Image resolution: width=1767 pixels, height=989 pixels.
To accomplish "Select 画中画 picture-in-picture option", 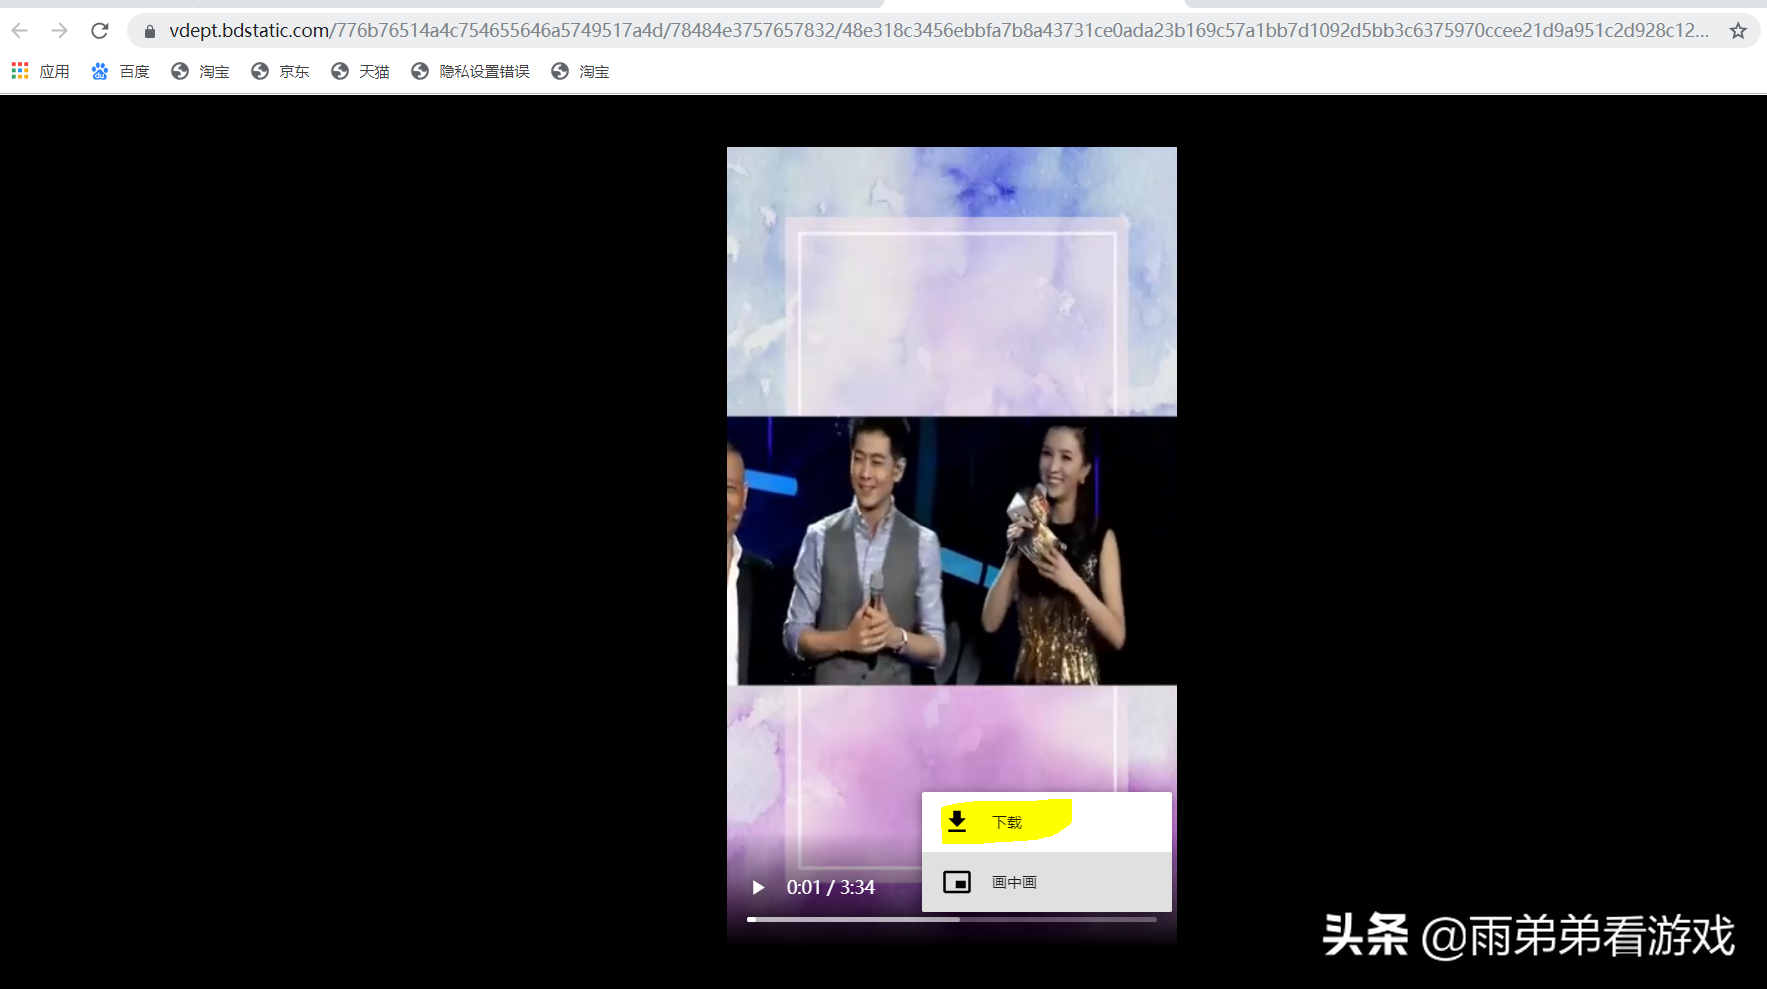I will 1047,882.
